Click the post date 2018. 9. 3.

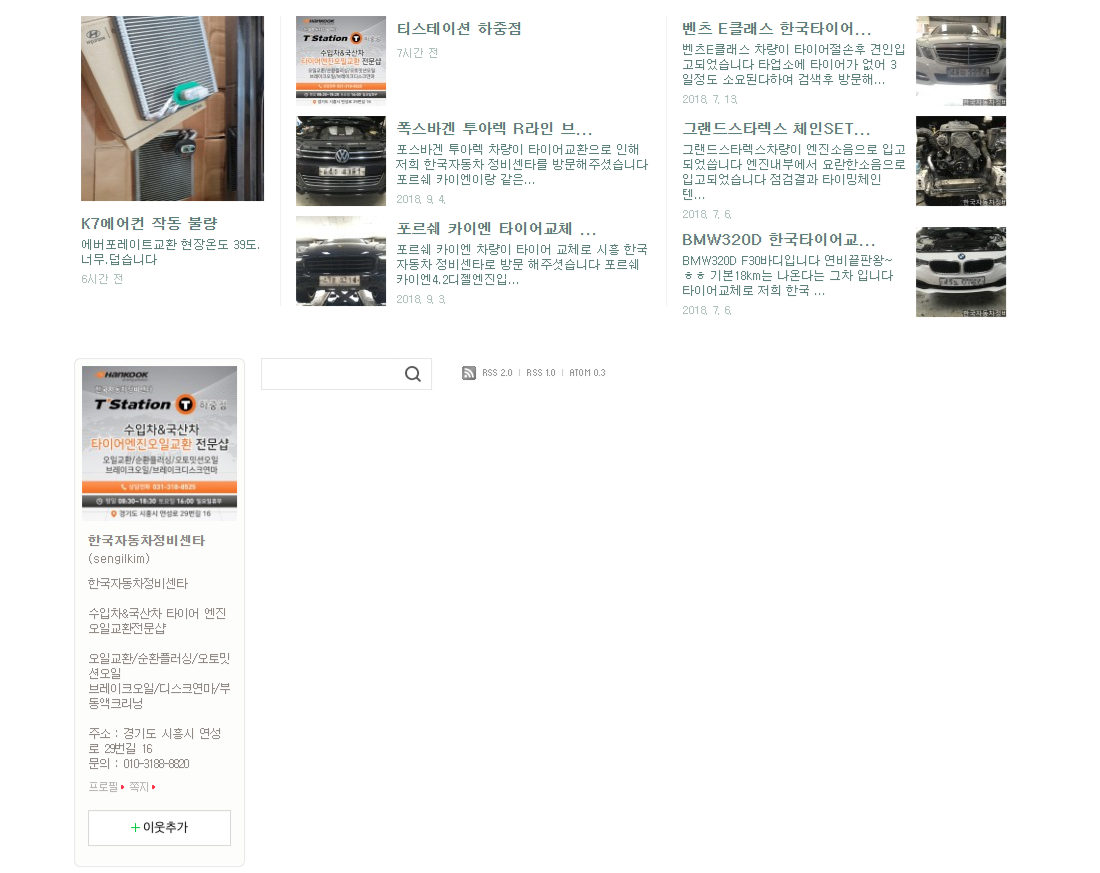421,299
